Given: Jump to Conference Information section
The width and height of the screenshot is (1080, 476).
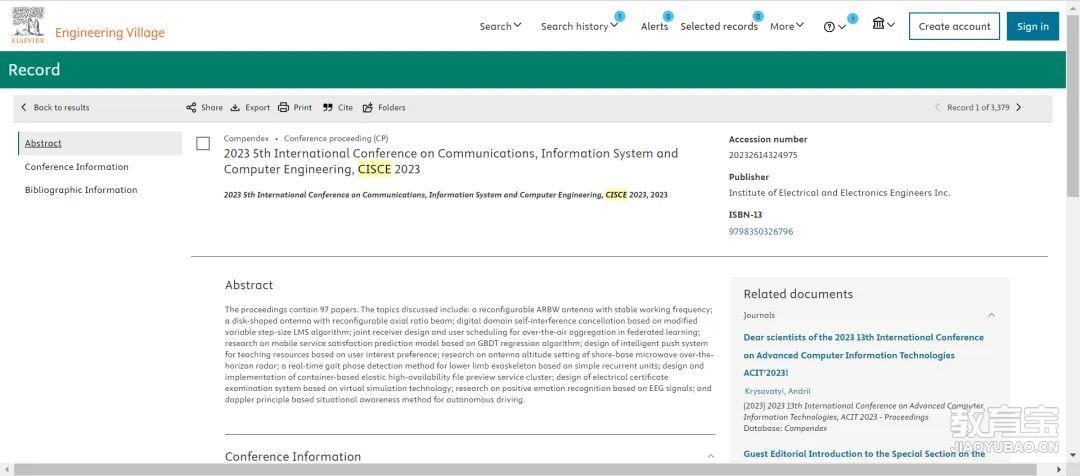Looking at the screenshot, I should click(x=76, y=167).
